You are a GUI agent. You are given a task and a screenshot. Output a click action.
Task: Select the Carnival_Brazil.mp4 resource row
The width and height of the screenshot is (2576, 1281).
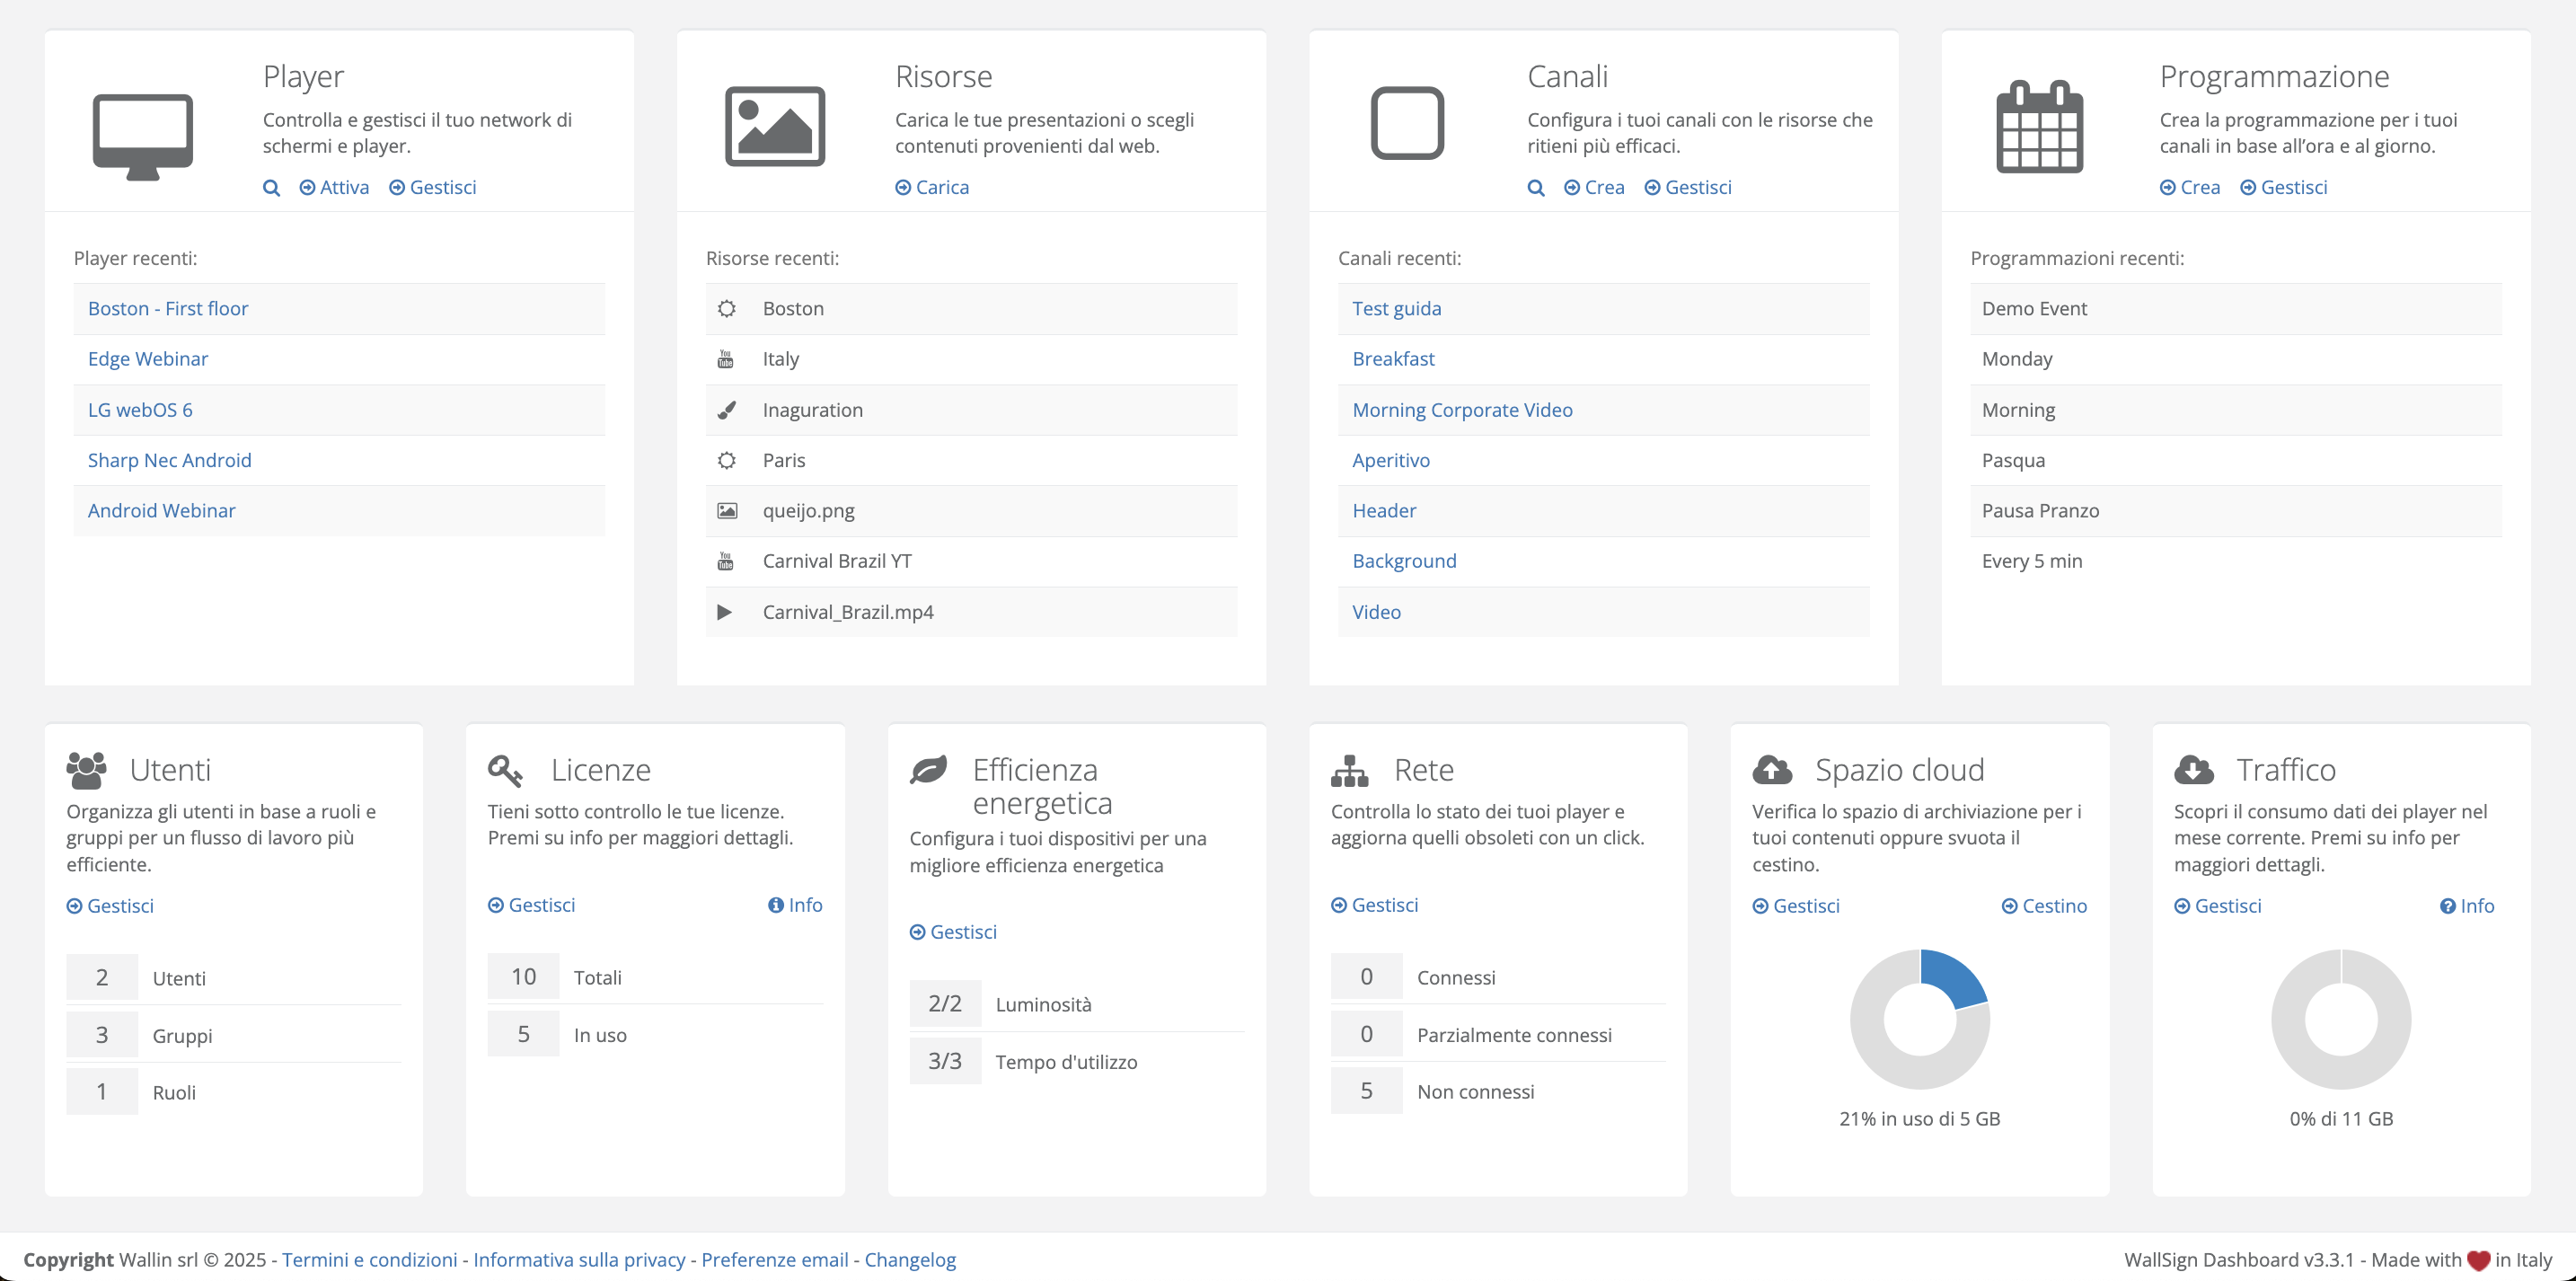(x=848, y=612)
